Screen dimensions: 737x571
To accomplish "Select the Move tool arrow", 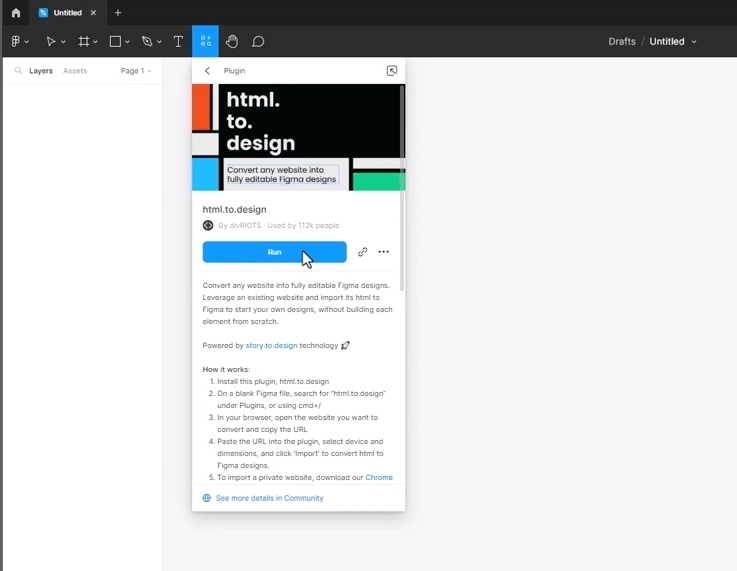I will click(51, 41).
